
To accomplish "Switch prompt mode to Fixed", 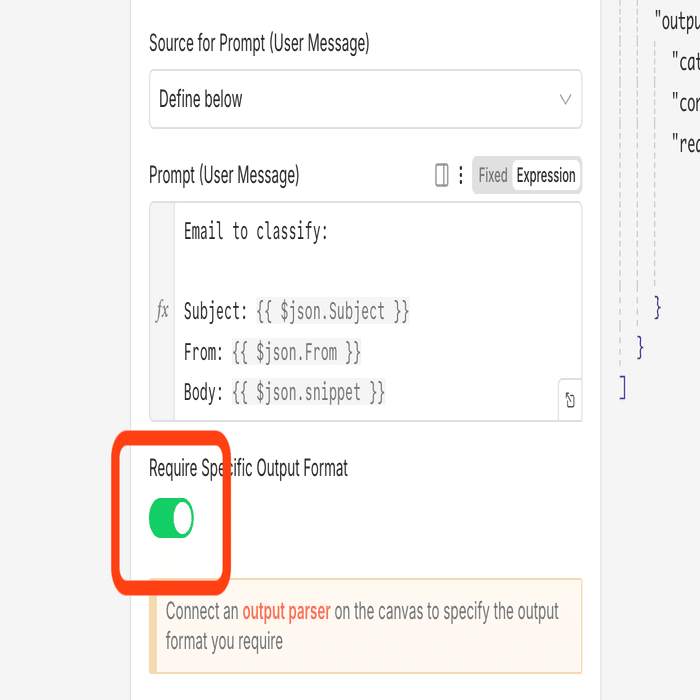I will (x=493, y=176).
